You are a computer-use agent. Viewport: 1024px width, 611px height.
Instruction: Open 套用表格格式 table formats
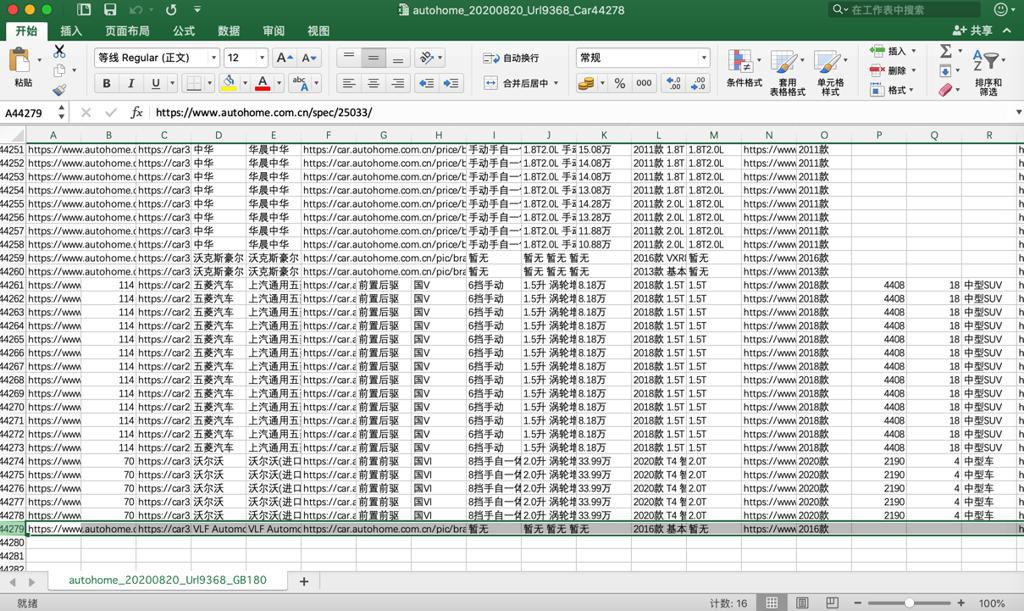pos(787,72)
